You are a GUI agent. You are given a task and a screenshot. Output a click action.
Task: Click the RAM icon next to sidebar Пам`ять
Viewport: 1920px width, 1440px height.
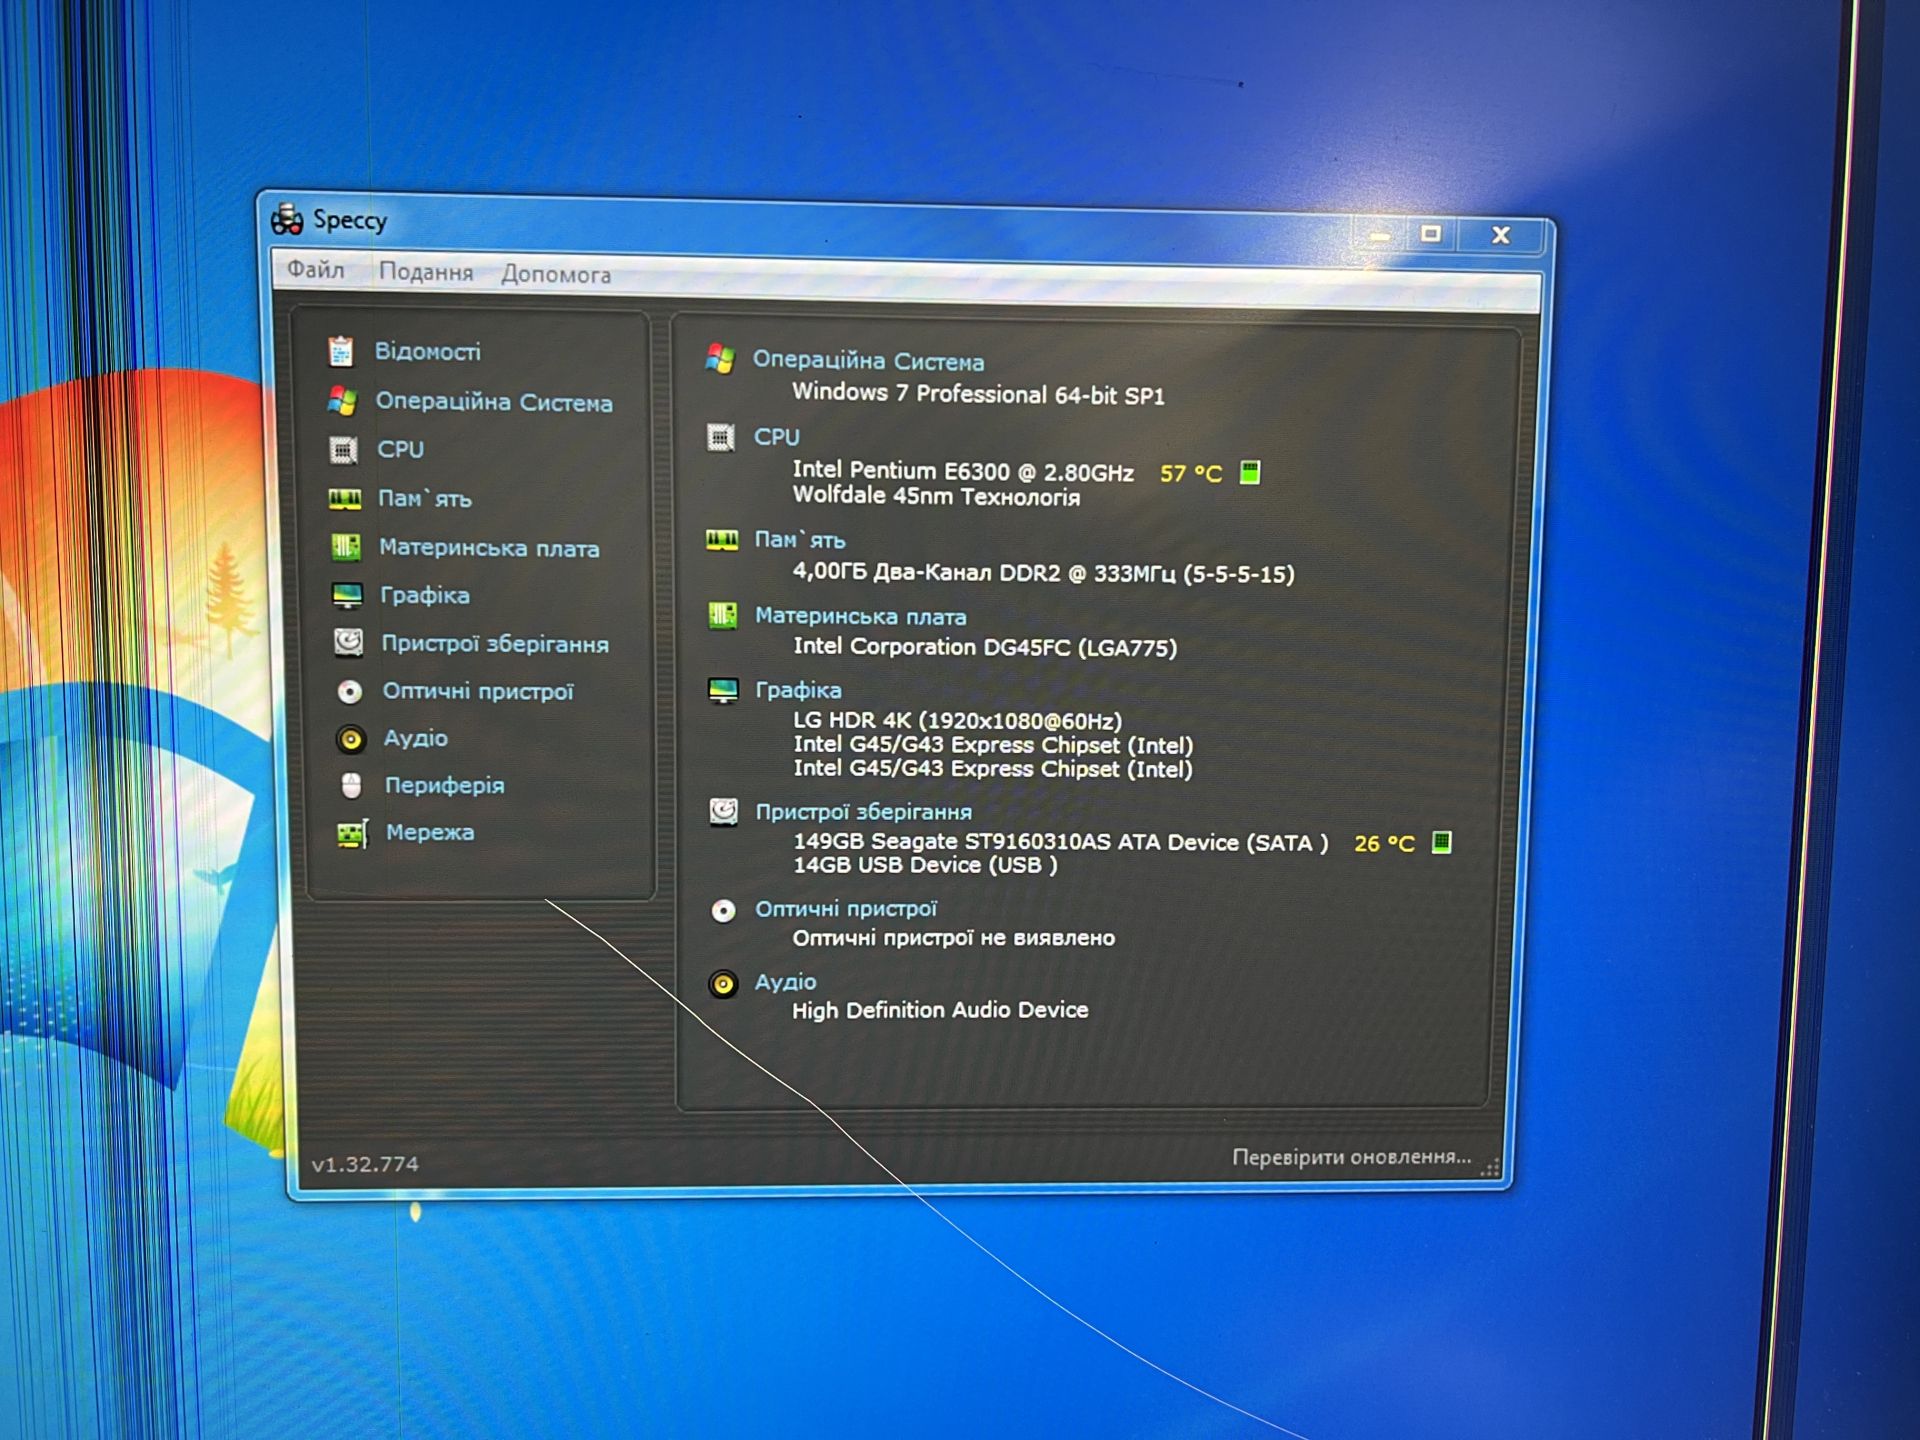(x=345, y=499)
